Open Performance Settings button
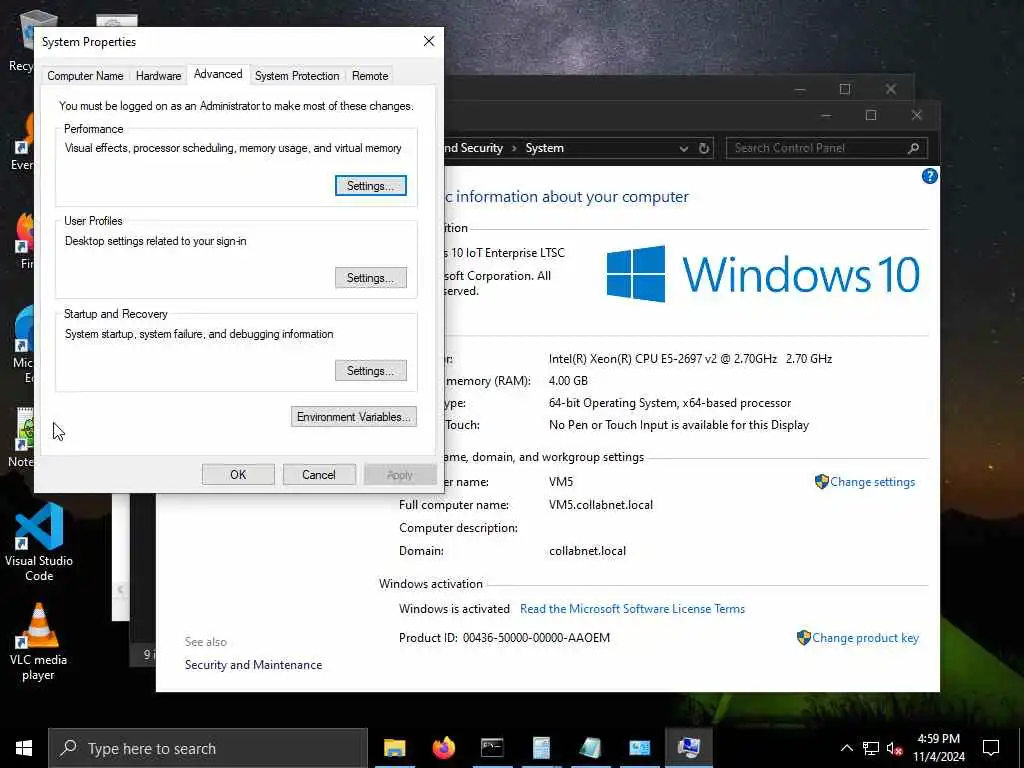Screen dimensions: 1024x768 click(x=370, y=185)
